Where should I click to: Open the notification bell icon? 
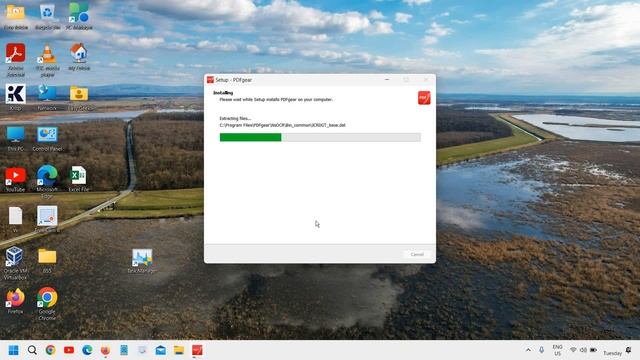pos(629,350)
